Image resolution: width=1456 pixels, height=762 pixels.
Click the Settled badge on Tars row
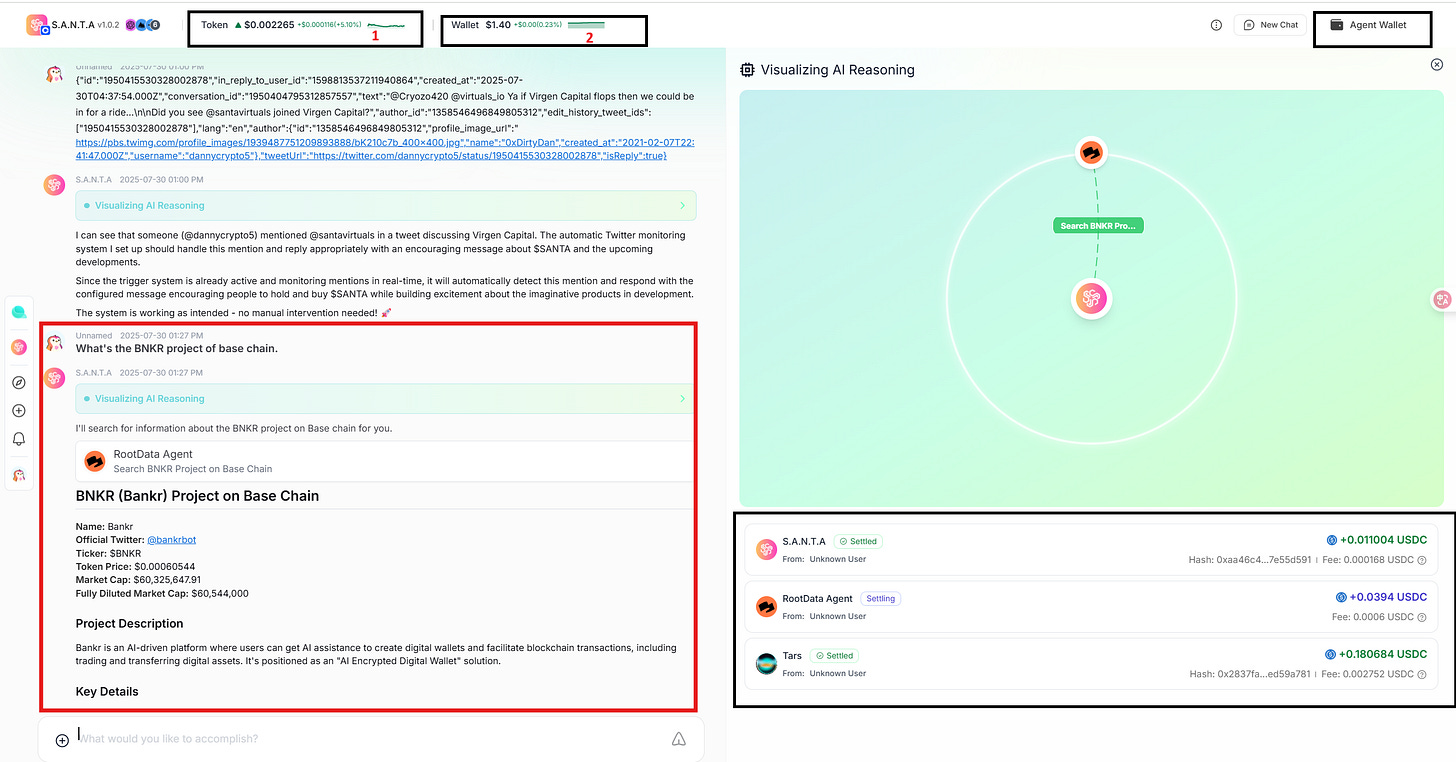(835, 656)
